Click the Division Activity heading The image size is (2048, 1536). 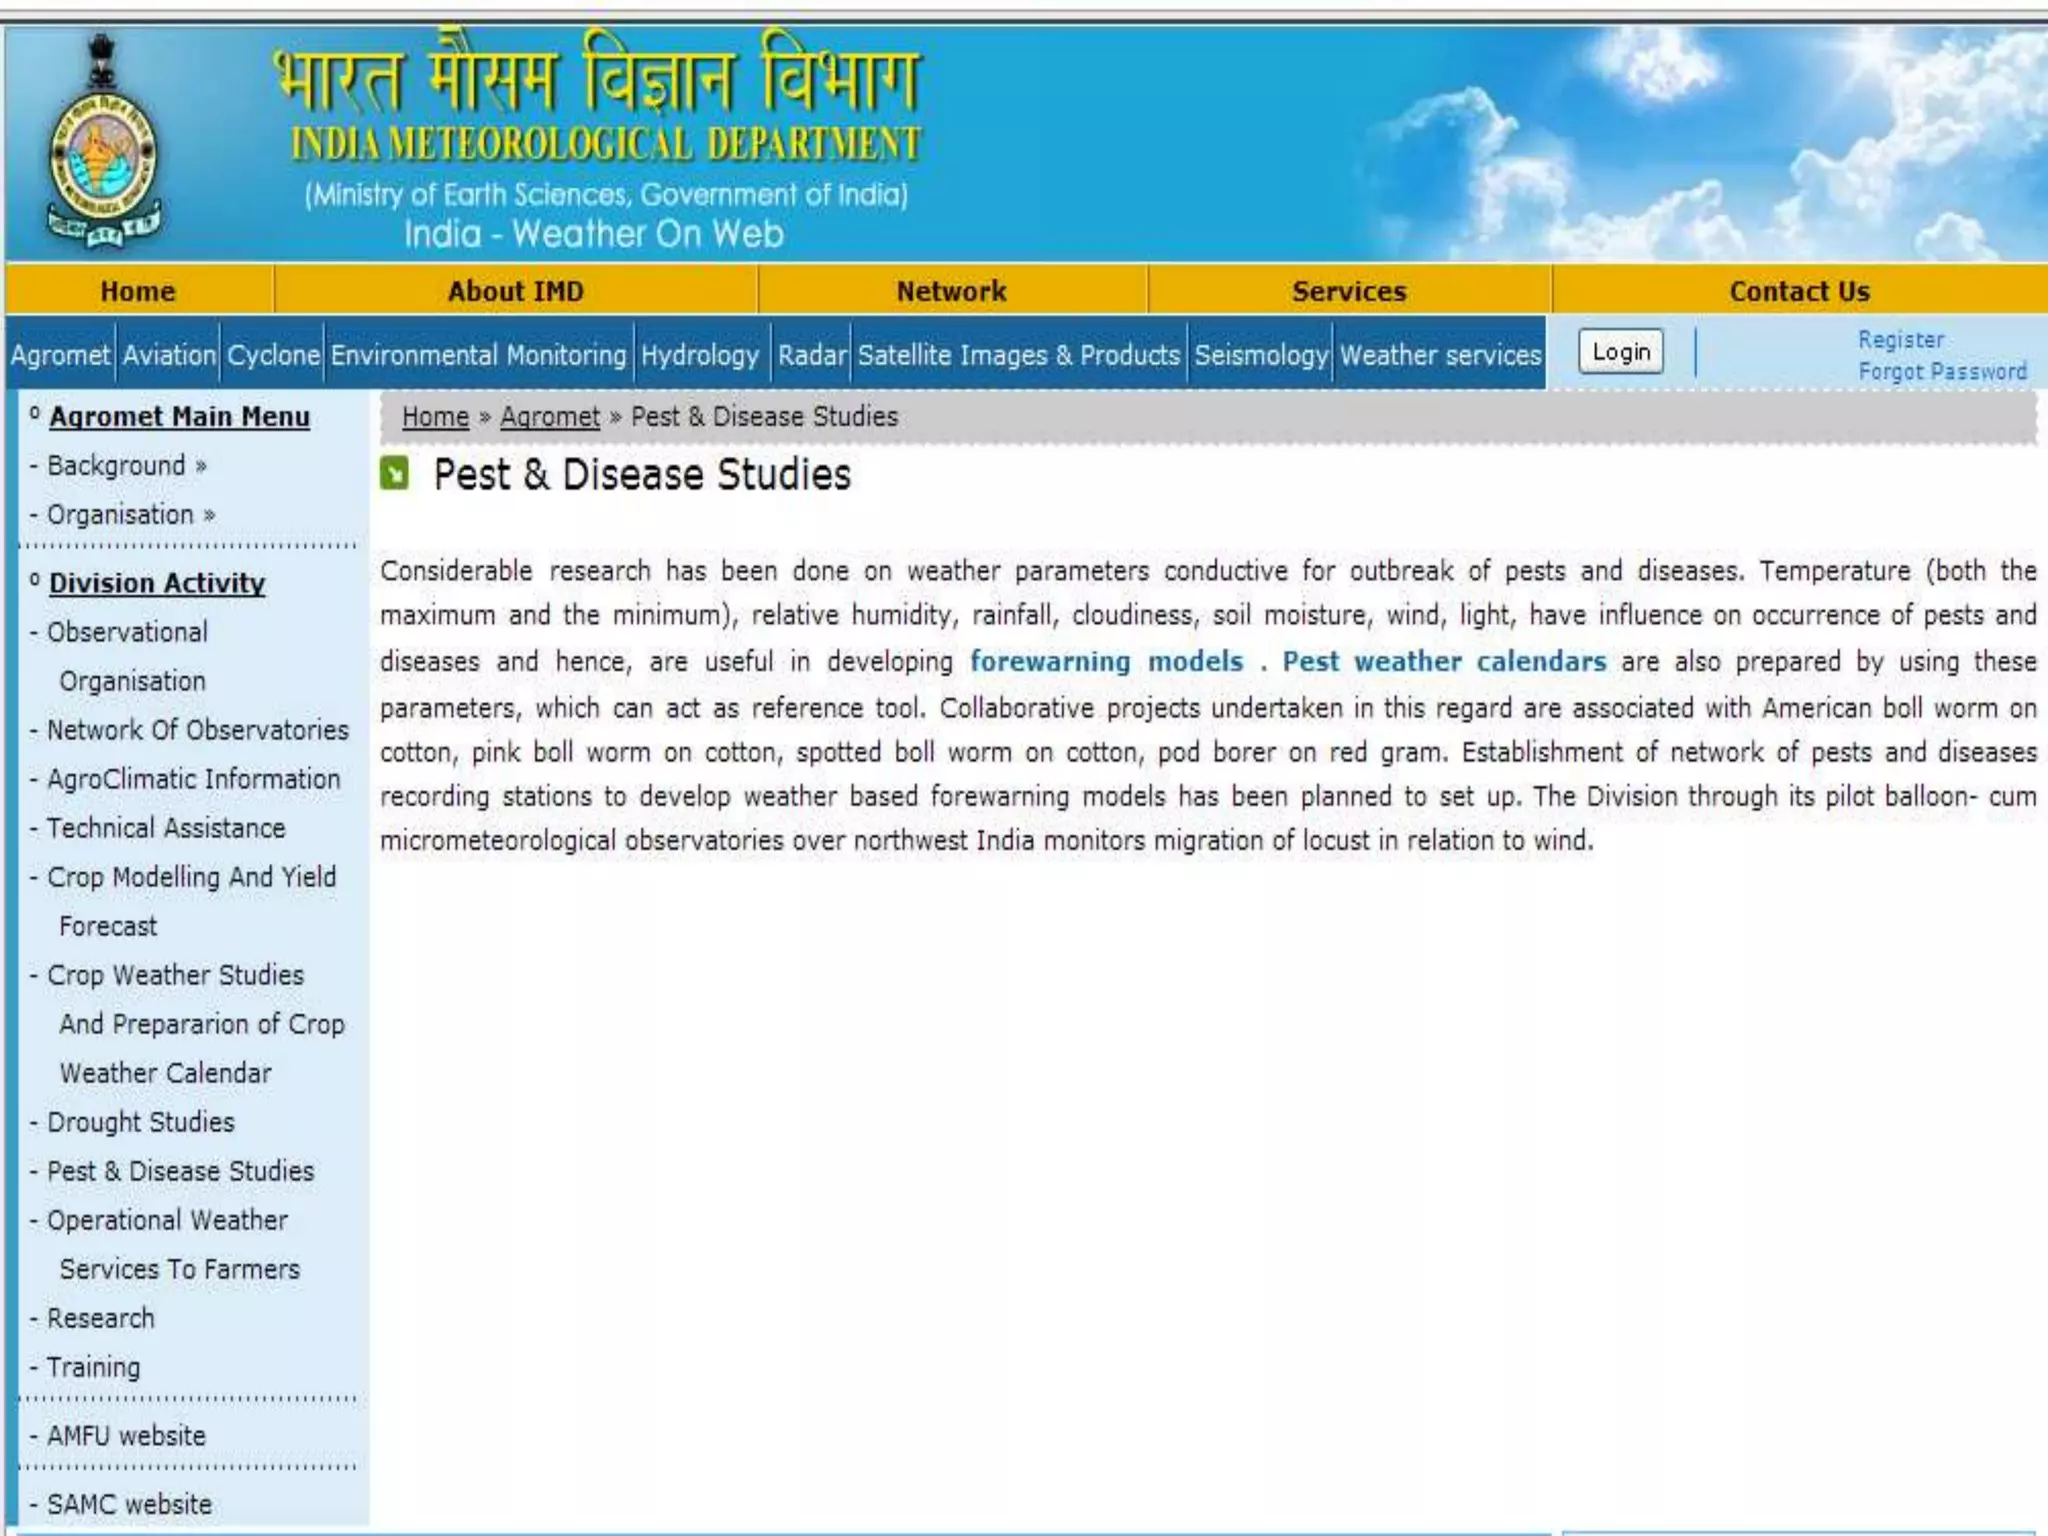click(157, 583)
